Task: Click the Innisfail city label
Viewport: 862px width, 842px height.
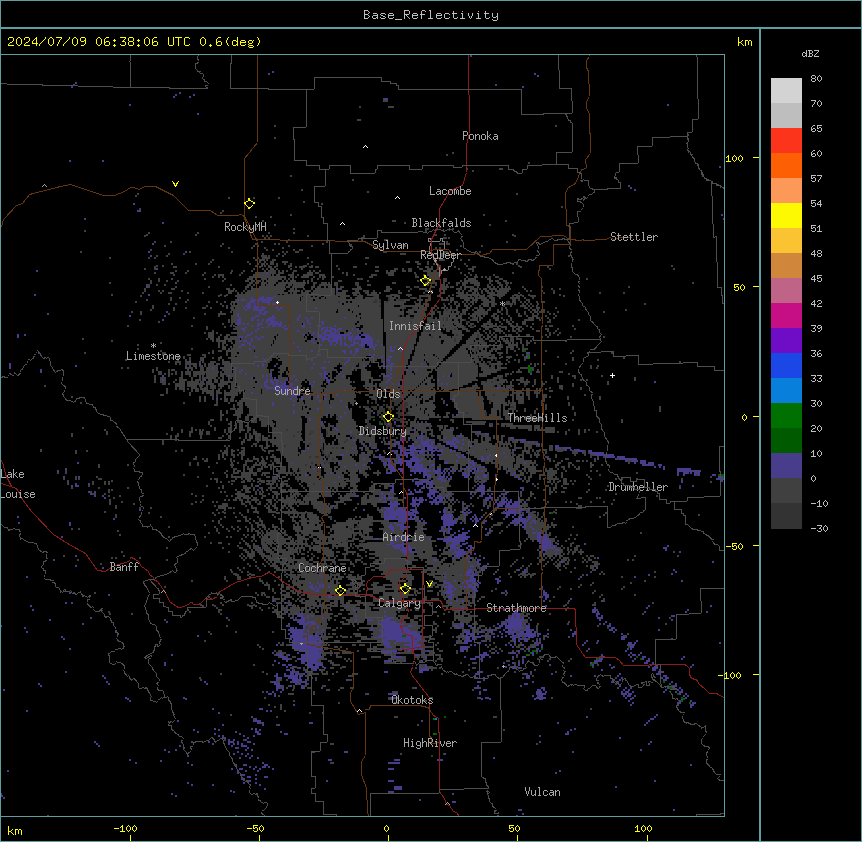Action: (x=415, y=326)
